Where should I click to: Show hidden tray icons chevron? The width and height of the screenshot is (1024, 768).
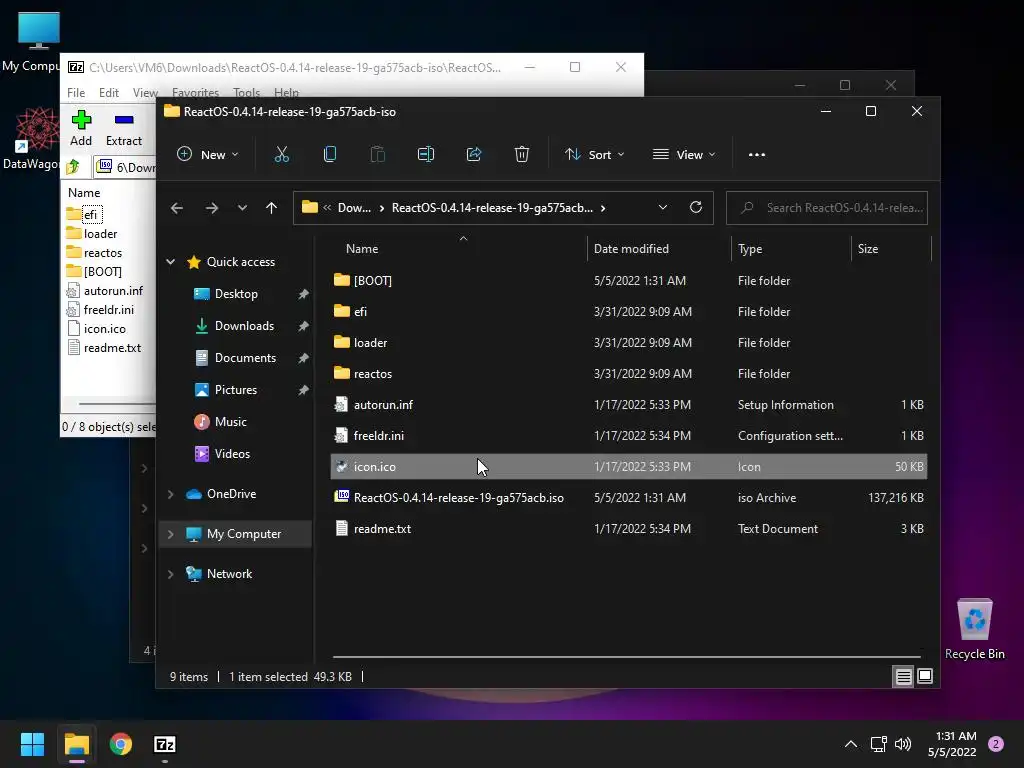[x=851, y=744]
